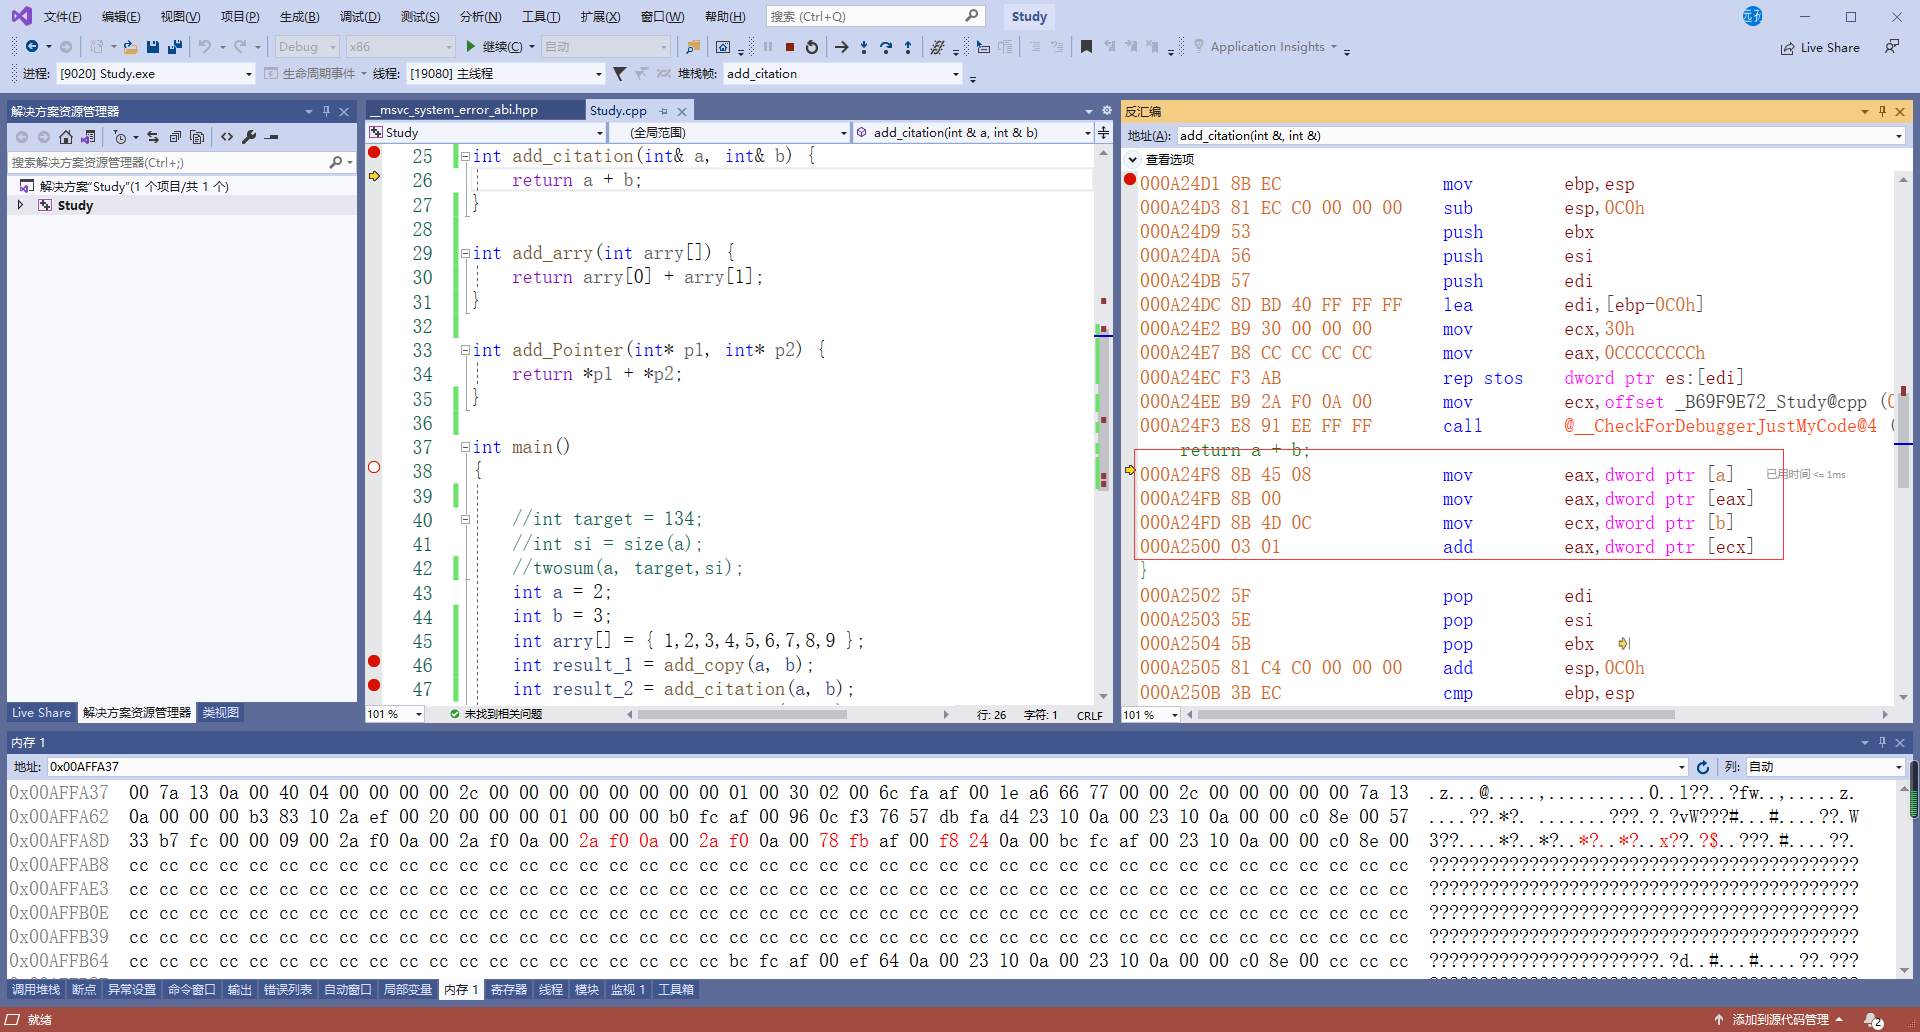Open the 文件(F) menu
Image resolution: width=1920 pixels, height=1032 pixels.
click(x=62, y=17)
